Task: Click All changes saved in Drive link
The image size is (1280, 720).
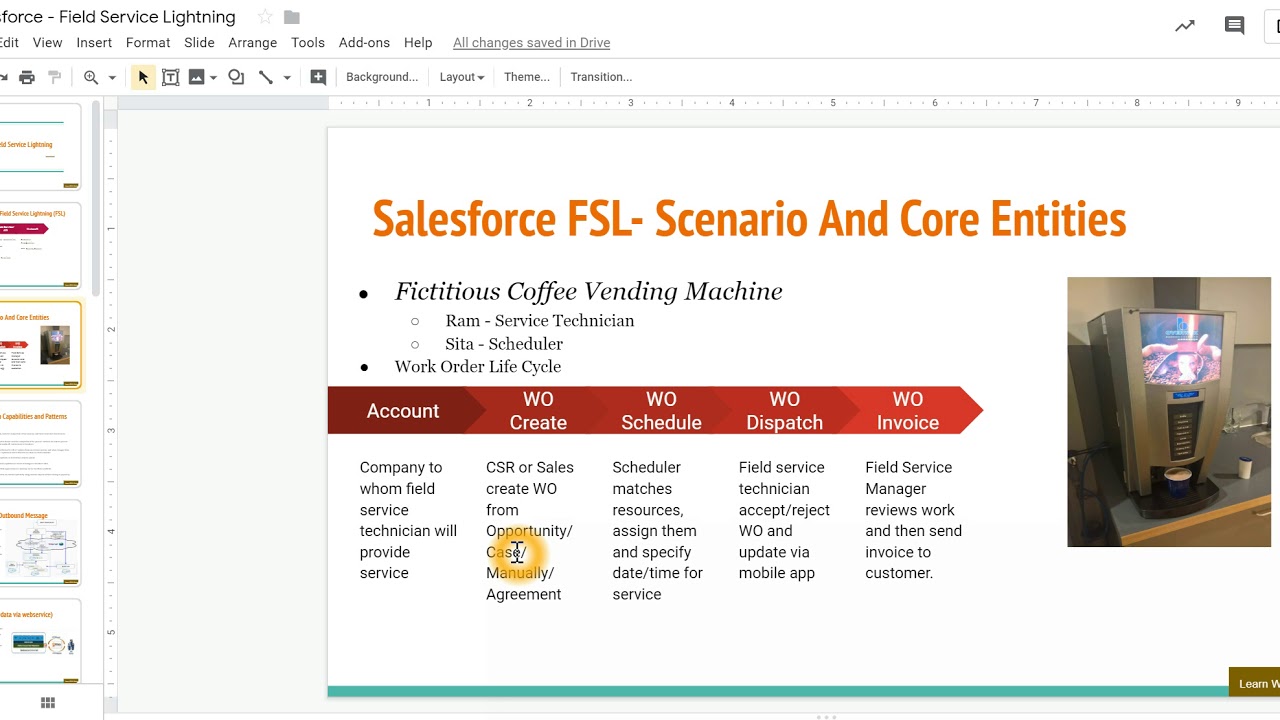Action: (x=531, y=43)
